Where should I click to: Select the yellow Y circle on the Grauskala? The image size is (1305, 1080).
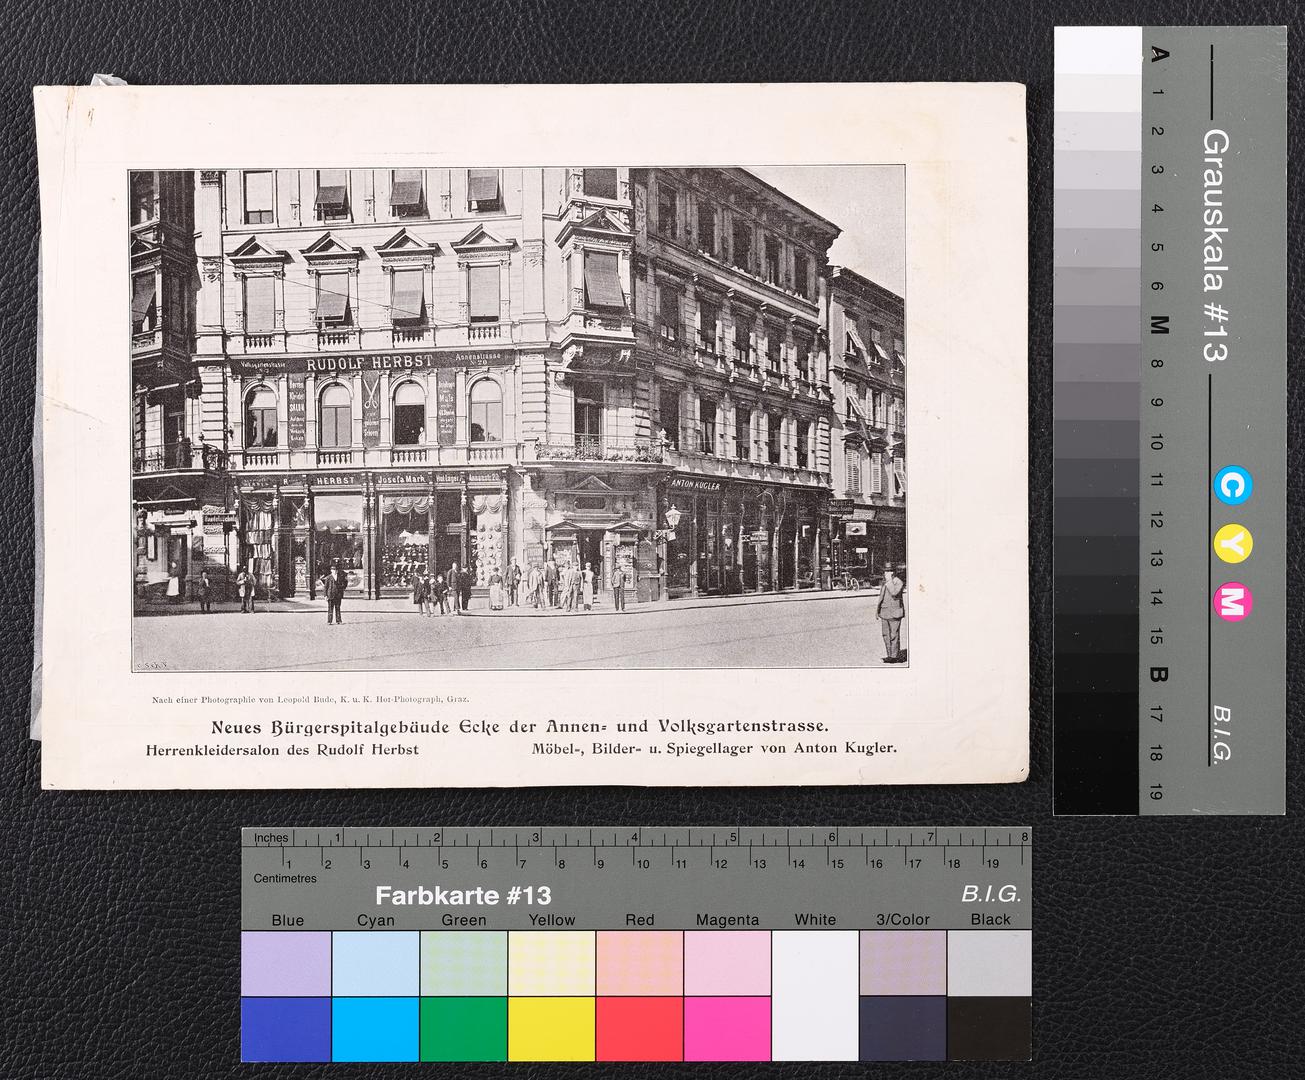click(x=1232, y=544)
